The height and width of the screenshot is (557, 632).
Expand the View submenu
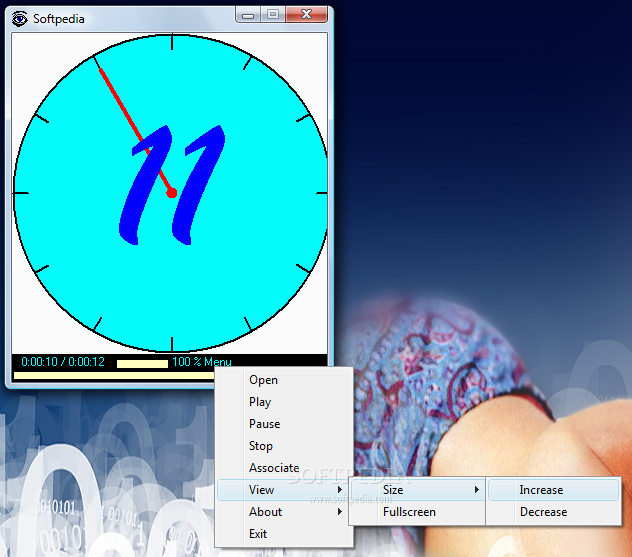coord(284,490)
